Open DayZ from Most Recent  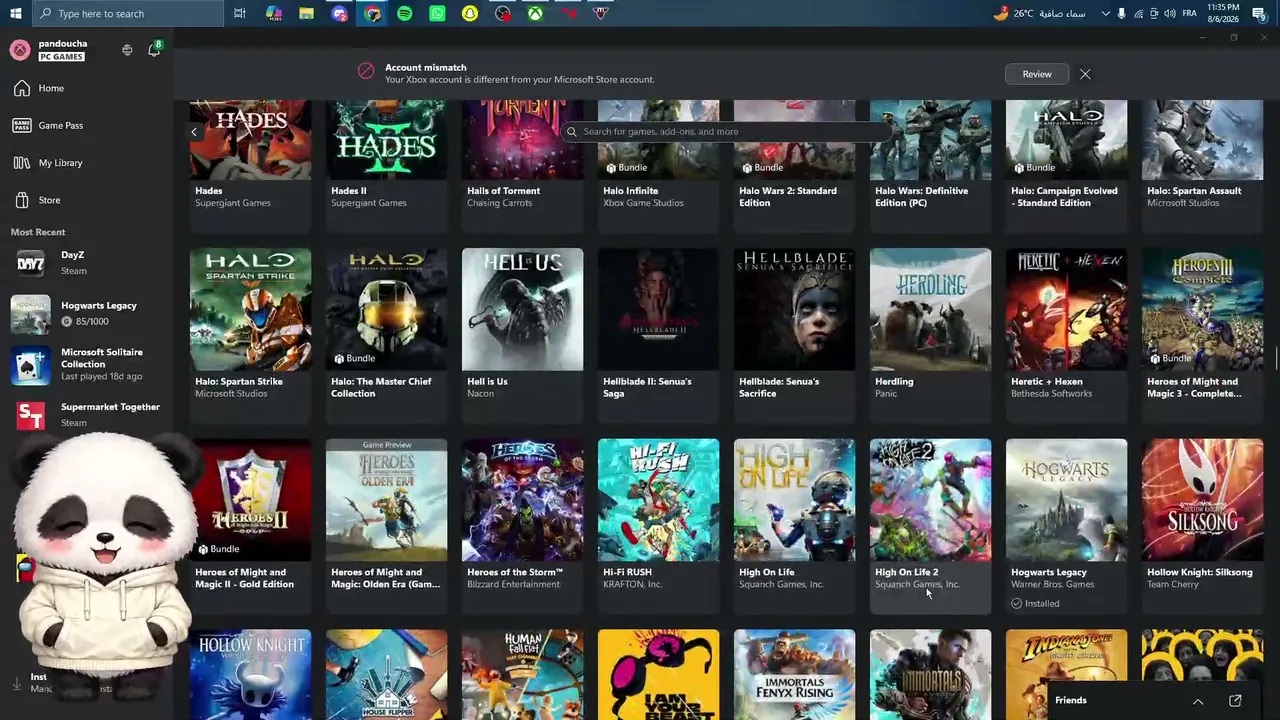86,263
